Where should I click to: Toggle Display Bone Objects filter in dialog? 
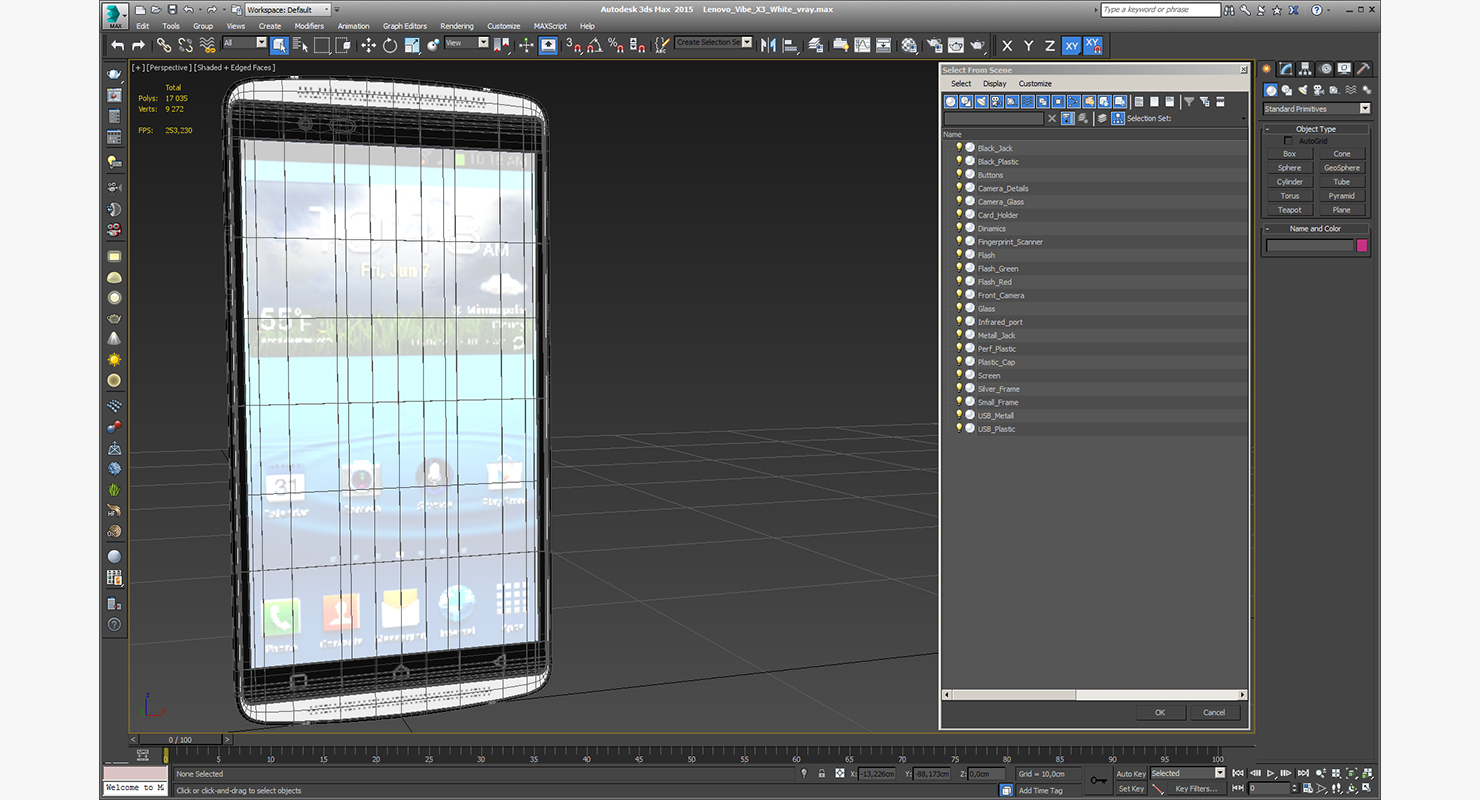[x=1073, y=101]
